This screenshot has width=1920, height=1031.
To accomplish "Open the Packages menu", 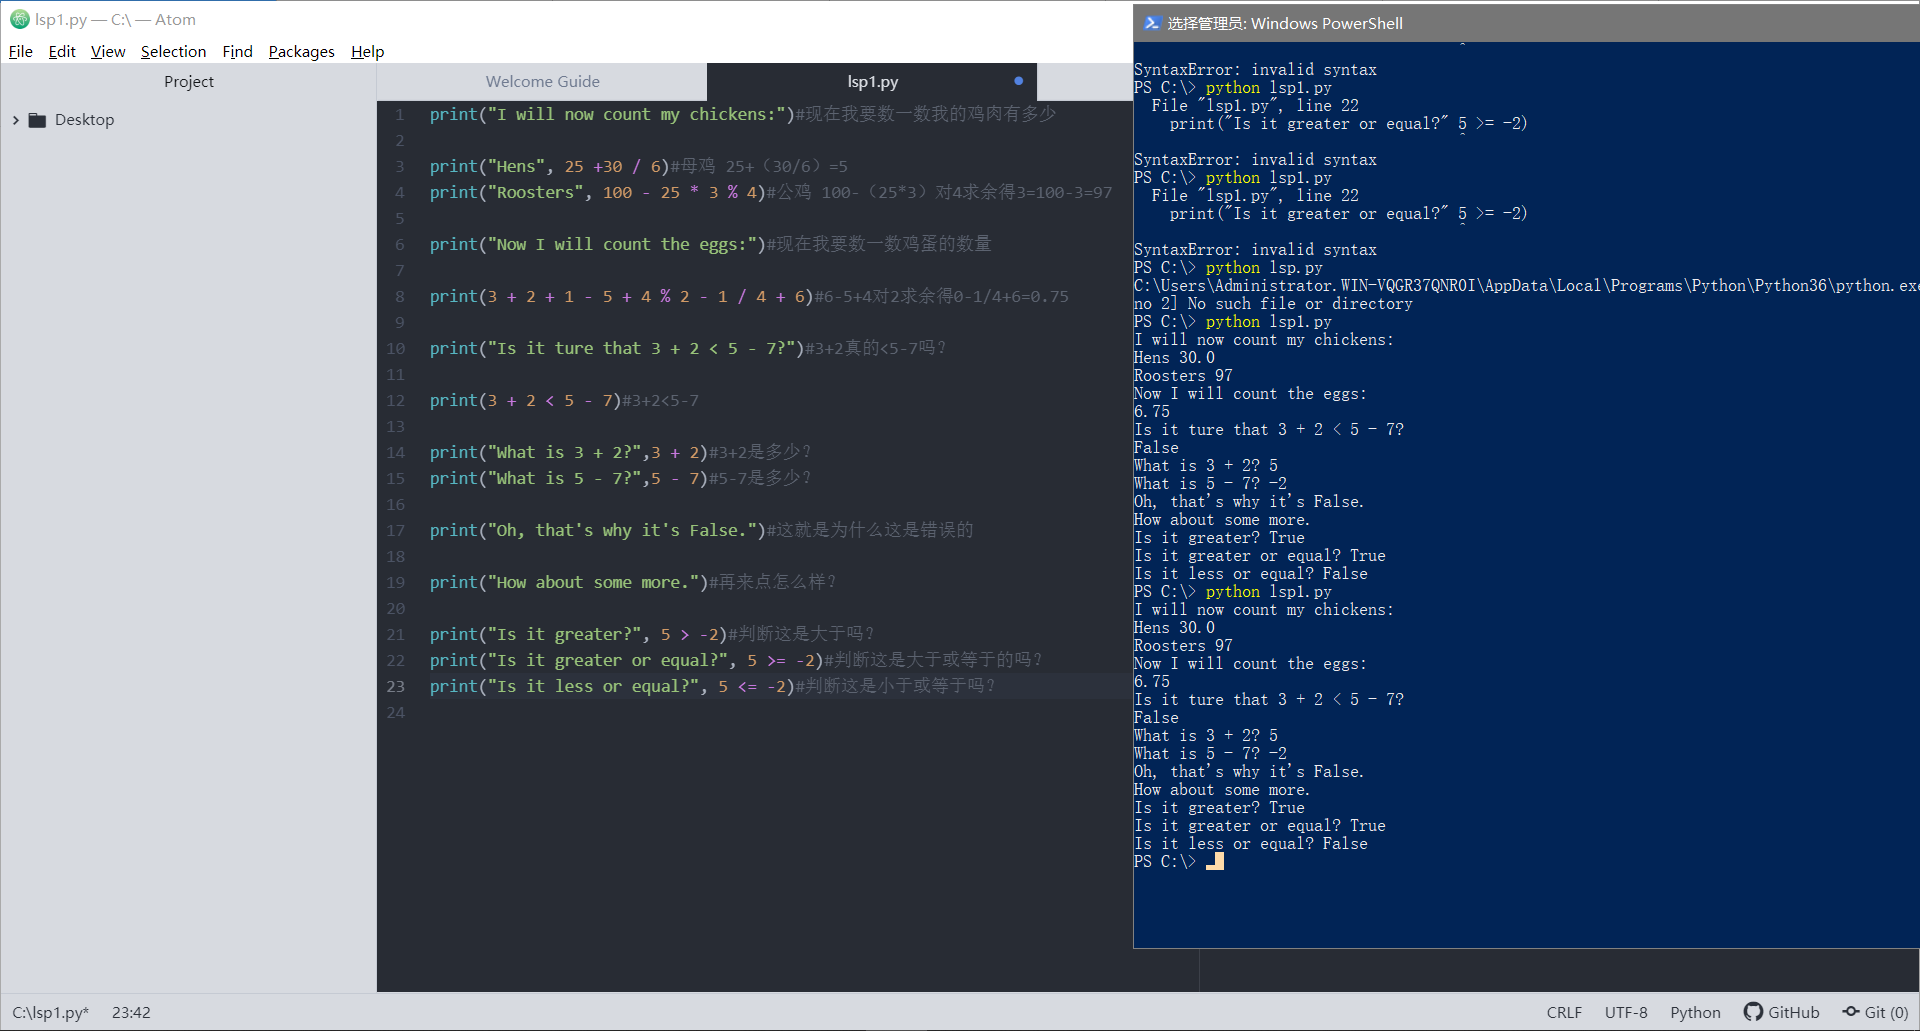I will coord(301,52).
